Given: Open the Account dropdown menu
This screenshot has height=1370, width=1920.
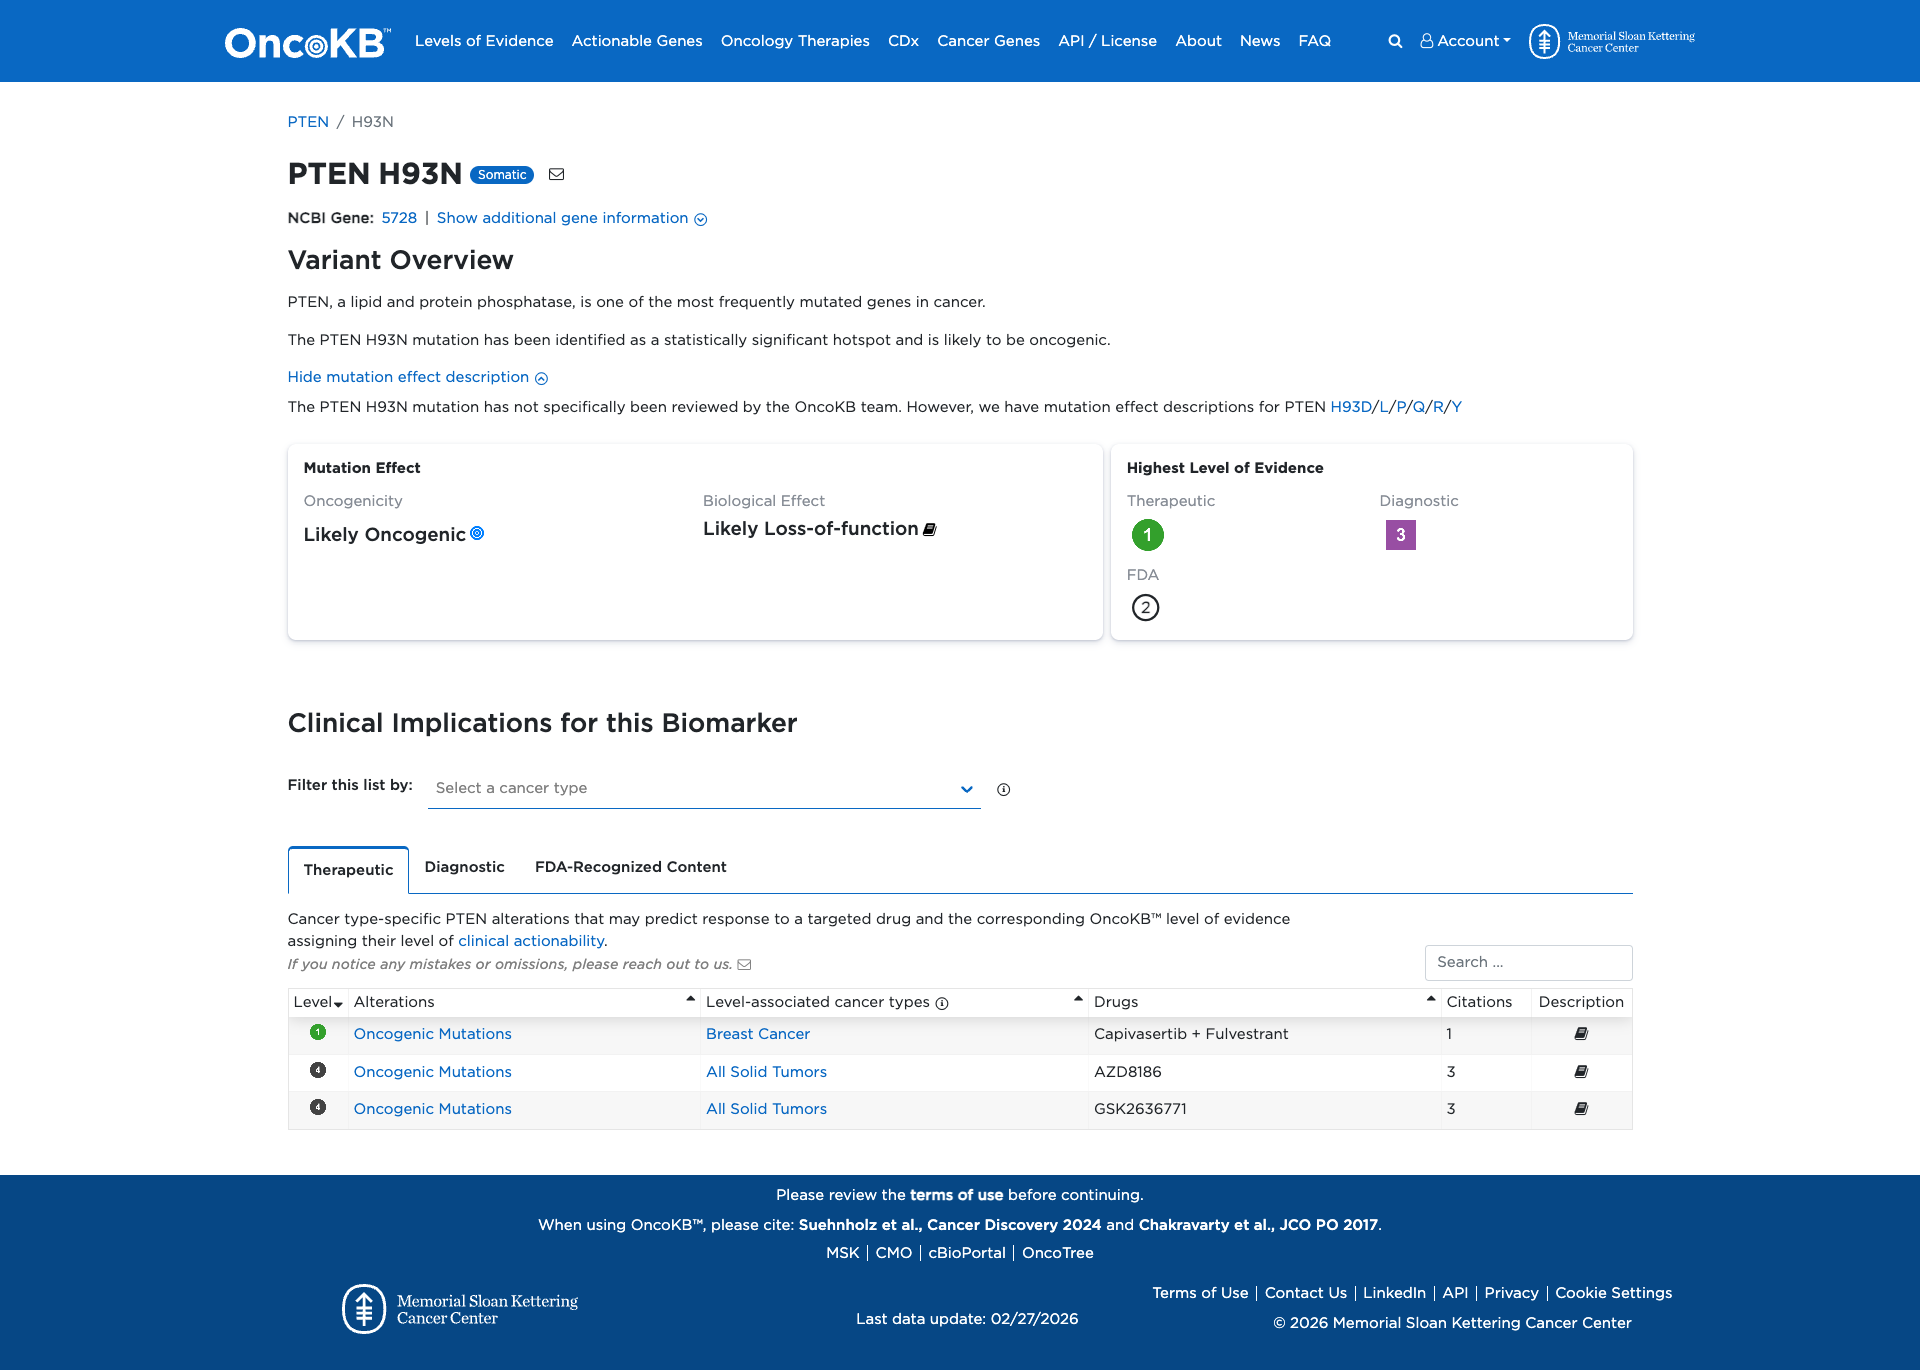Looking at the screenshot, I should click(x=1464, y=41).
